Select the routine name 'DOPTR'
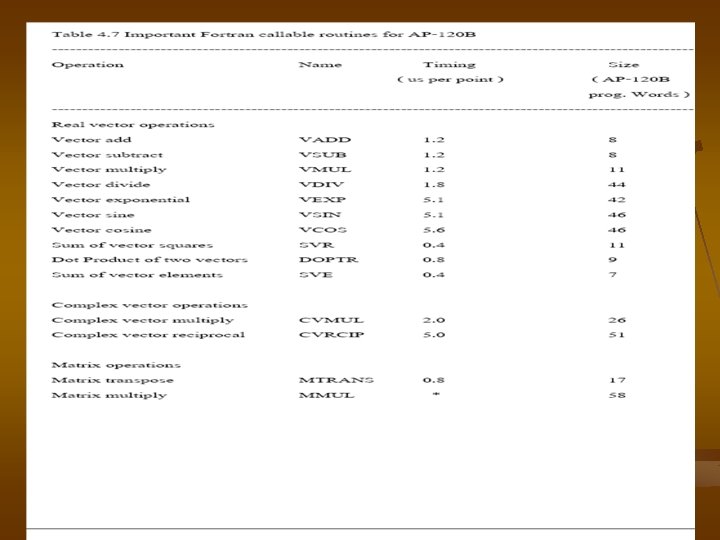Viewport: 720px width, 540px height. (328, 260)
